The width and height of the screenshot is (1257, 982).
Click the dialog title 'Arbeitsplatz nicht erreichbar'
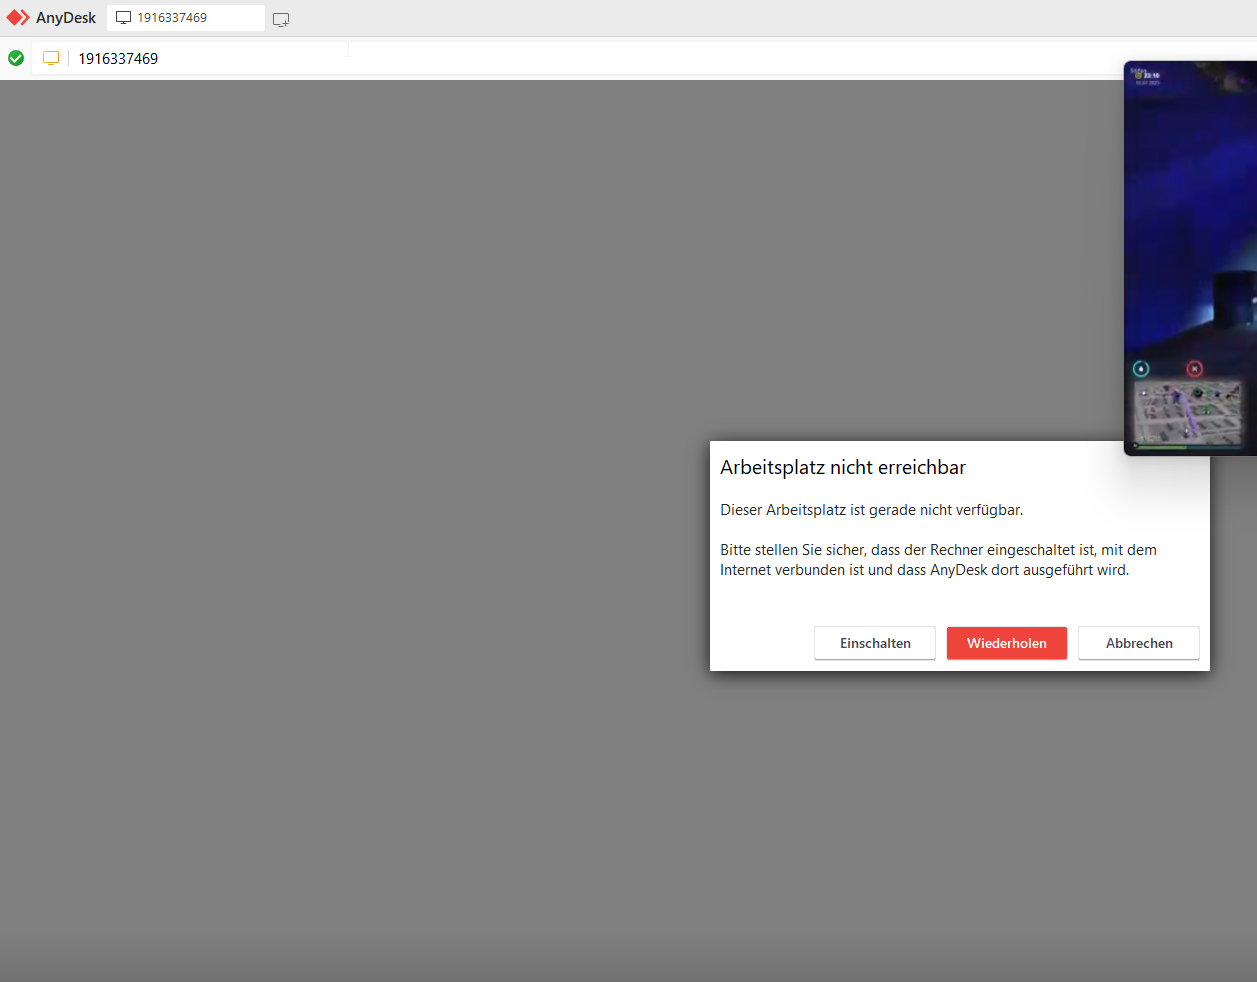[x=842, y=468]
